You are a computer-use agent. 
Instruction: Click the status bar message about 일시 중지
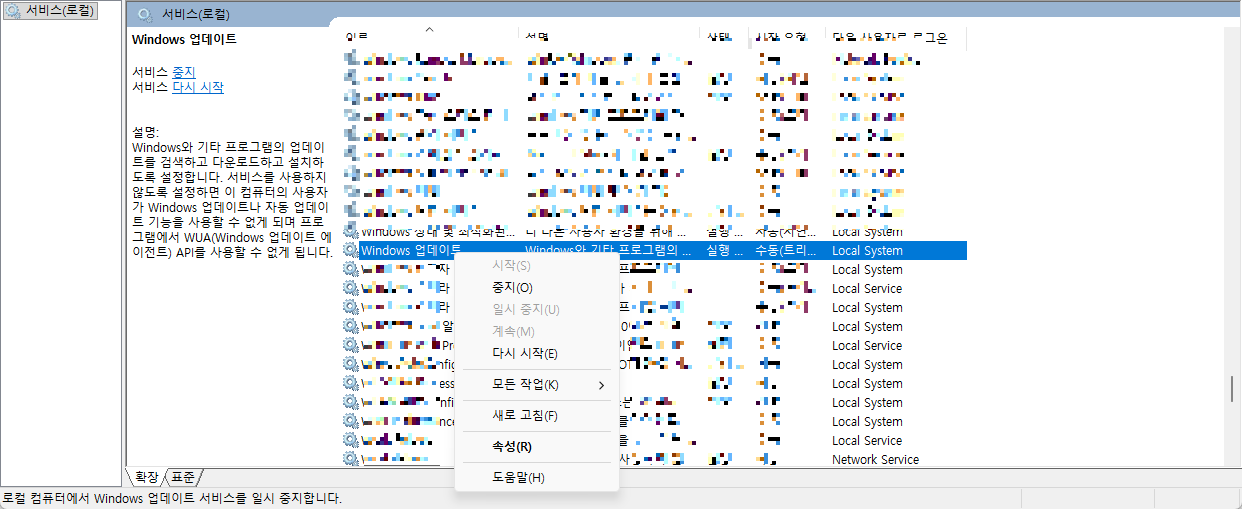(x=172, y=498)
